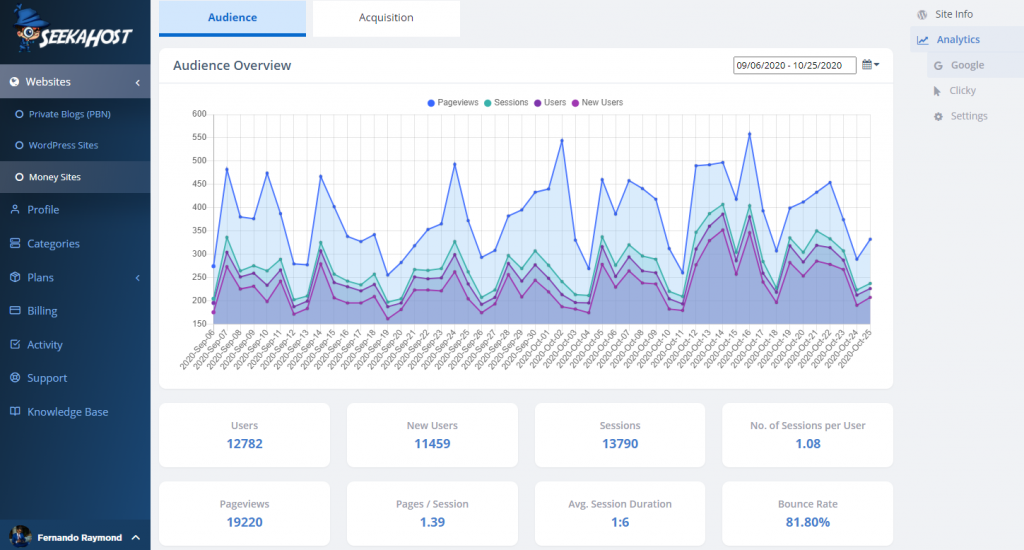Click the Plans box icon
The width and height of the screenshot is (1024, 550).
[15, 277]
